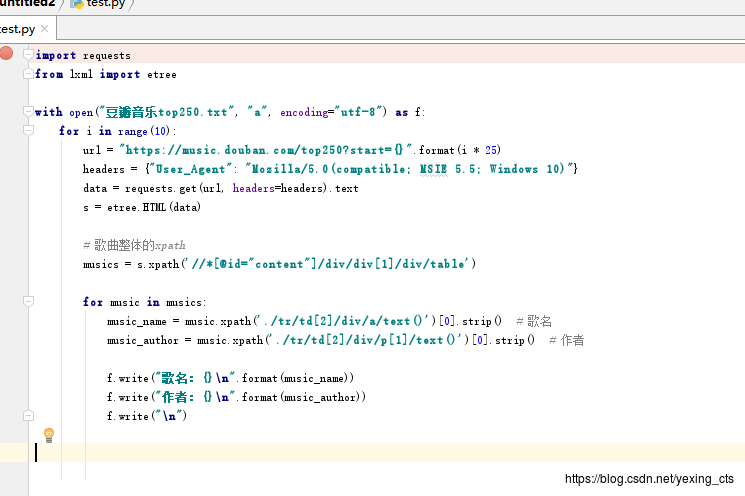The height and width of the screenshot is (496, 745).
Task: Click the 'music_name' variable assignment
Action: click(137, 322)
